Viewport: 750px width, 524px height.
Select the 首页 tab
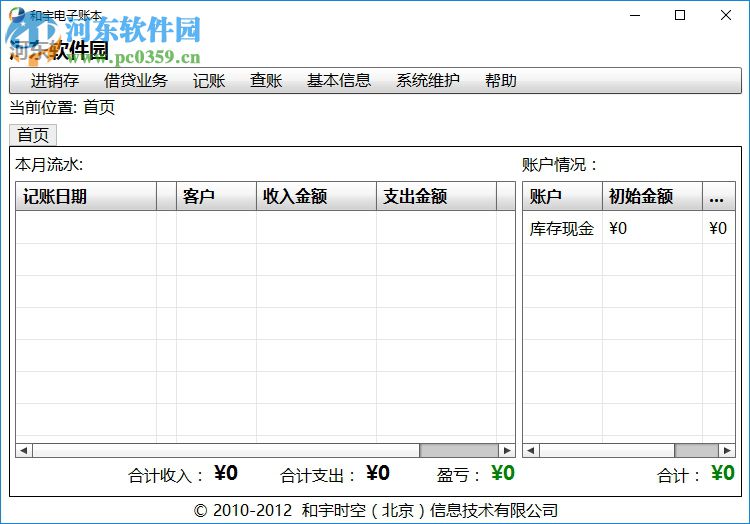click(x=33, y=135)
